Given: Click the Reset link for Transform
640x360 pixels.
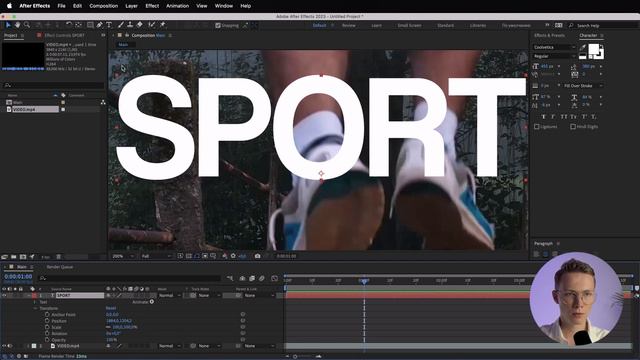Looking at the screenshot, I should (x=111, y=308).
